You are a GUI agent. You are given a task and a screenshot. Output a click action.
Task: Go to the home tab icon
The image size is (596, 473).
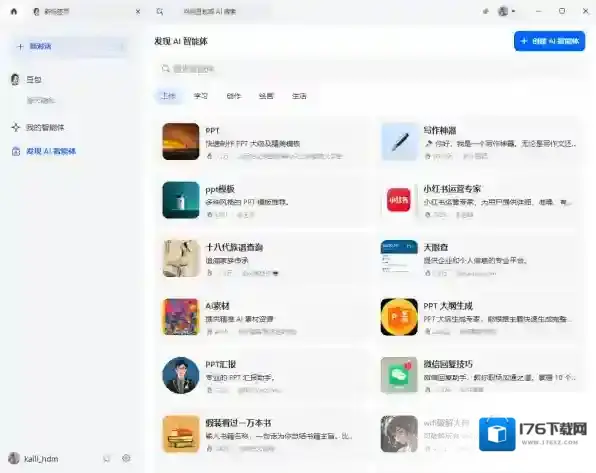pyautogui.click(x=14, y=11)
